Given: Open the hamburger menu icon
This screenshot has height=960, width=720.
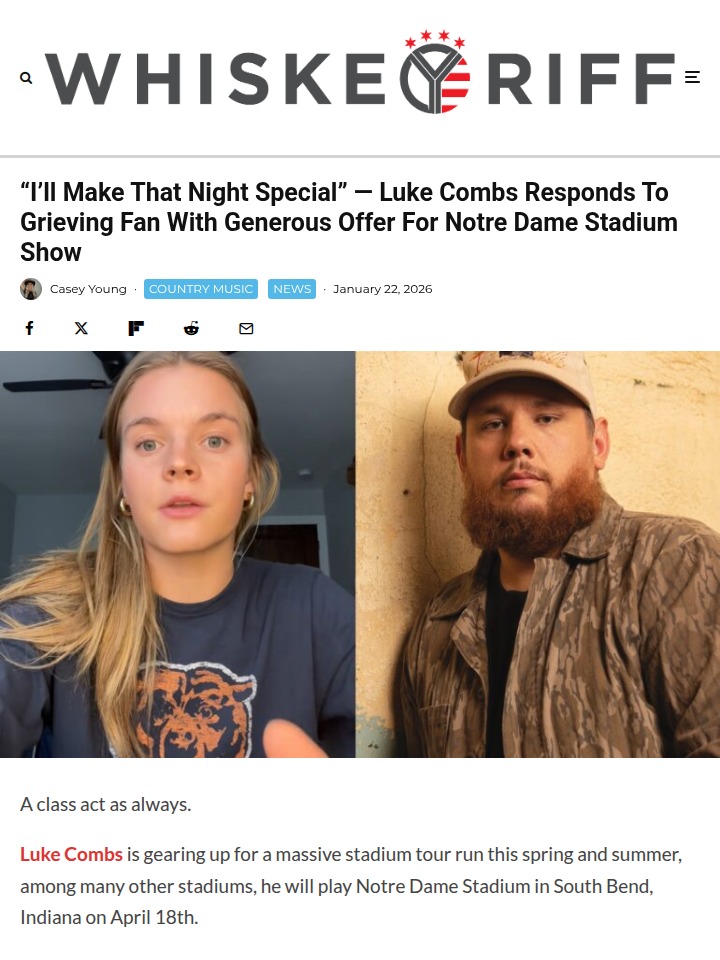Looking at the screenshot, I should (692, 77).
